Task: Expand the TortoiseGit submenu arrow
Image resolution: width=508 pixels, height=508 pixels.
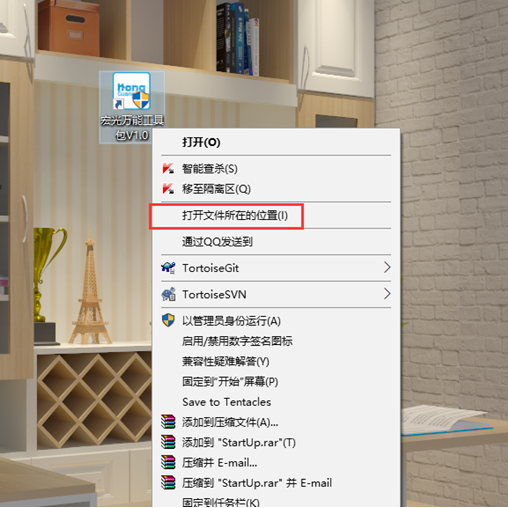Action: [x=387, y=267]
